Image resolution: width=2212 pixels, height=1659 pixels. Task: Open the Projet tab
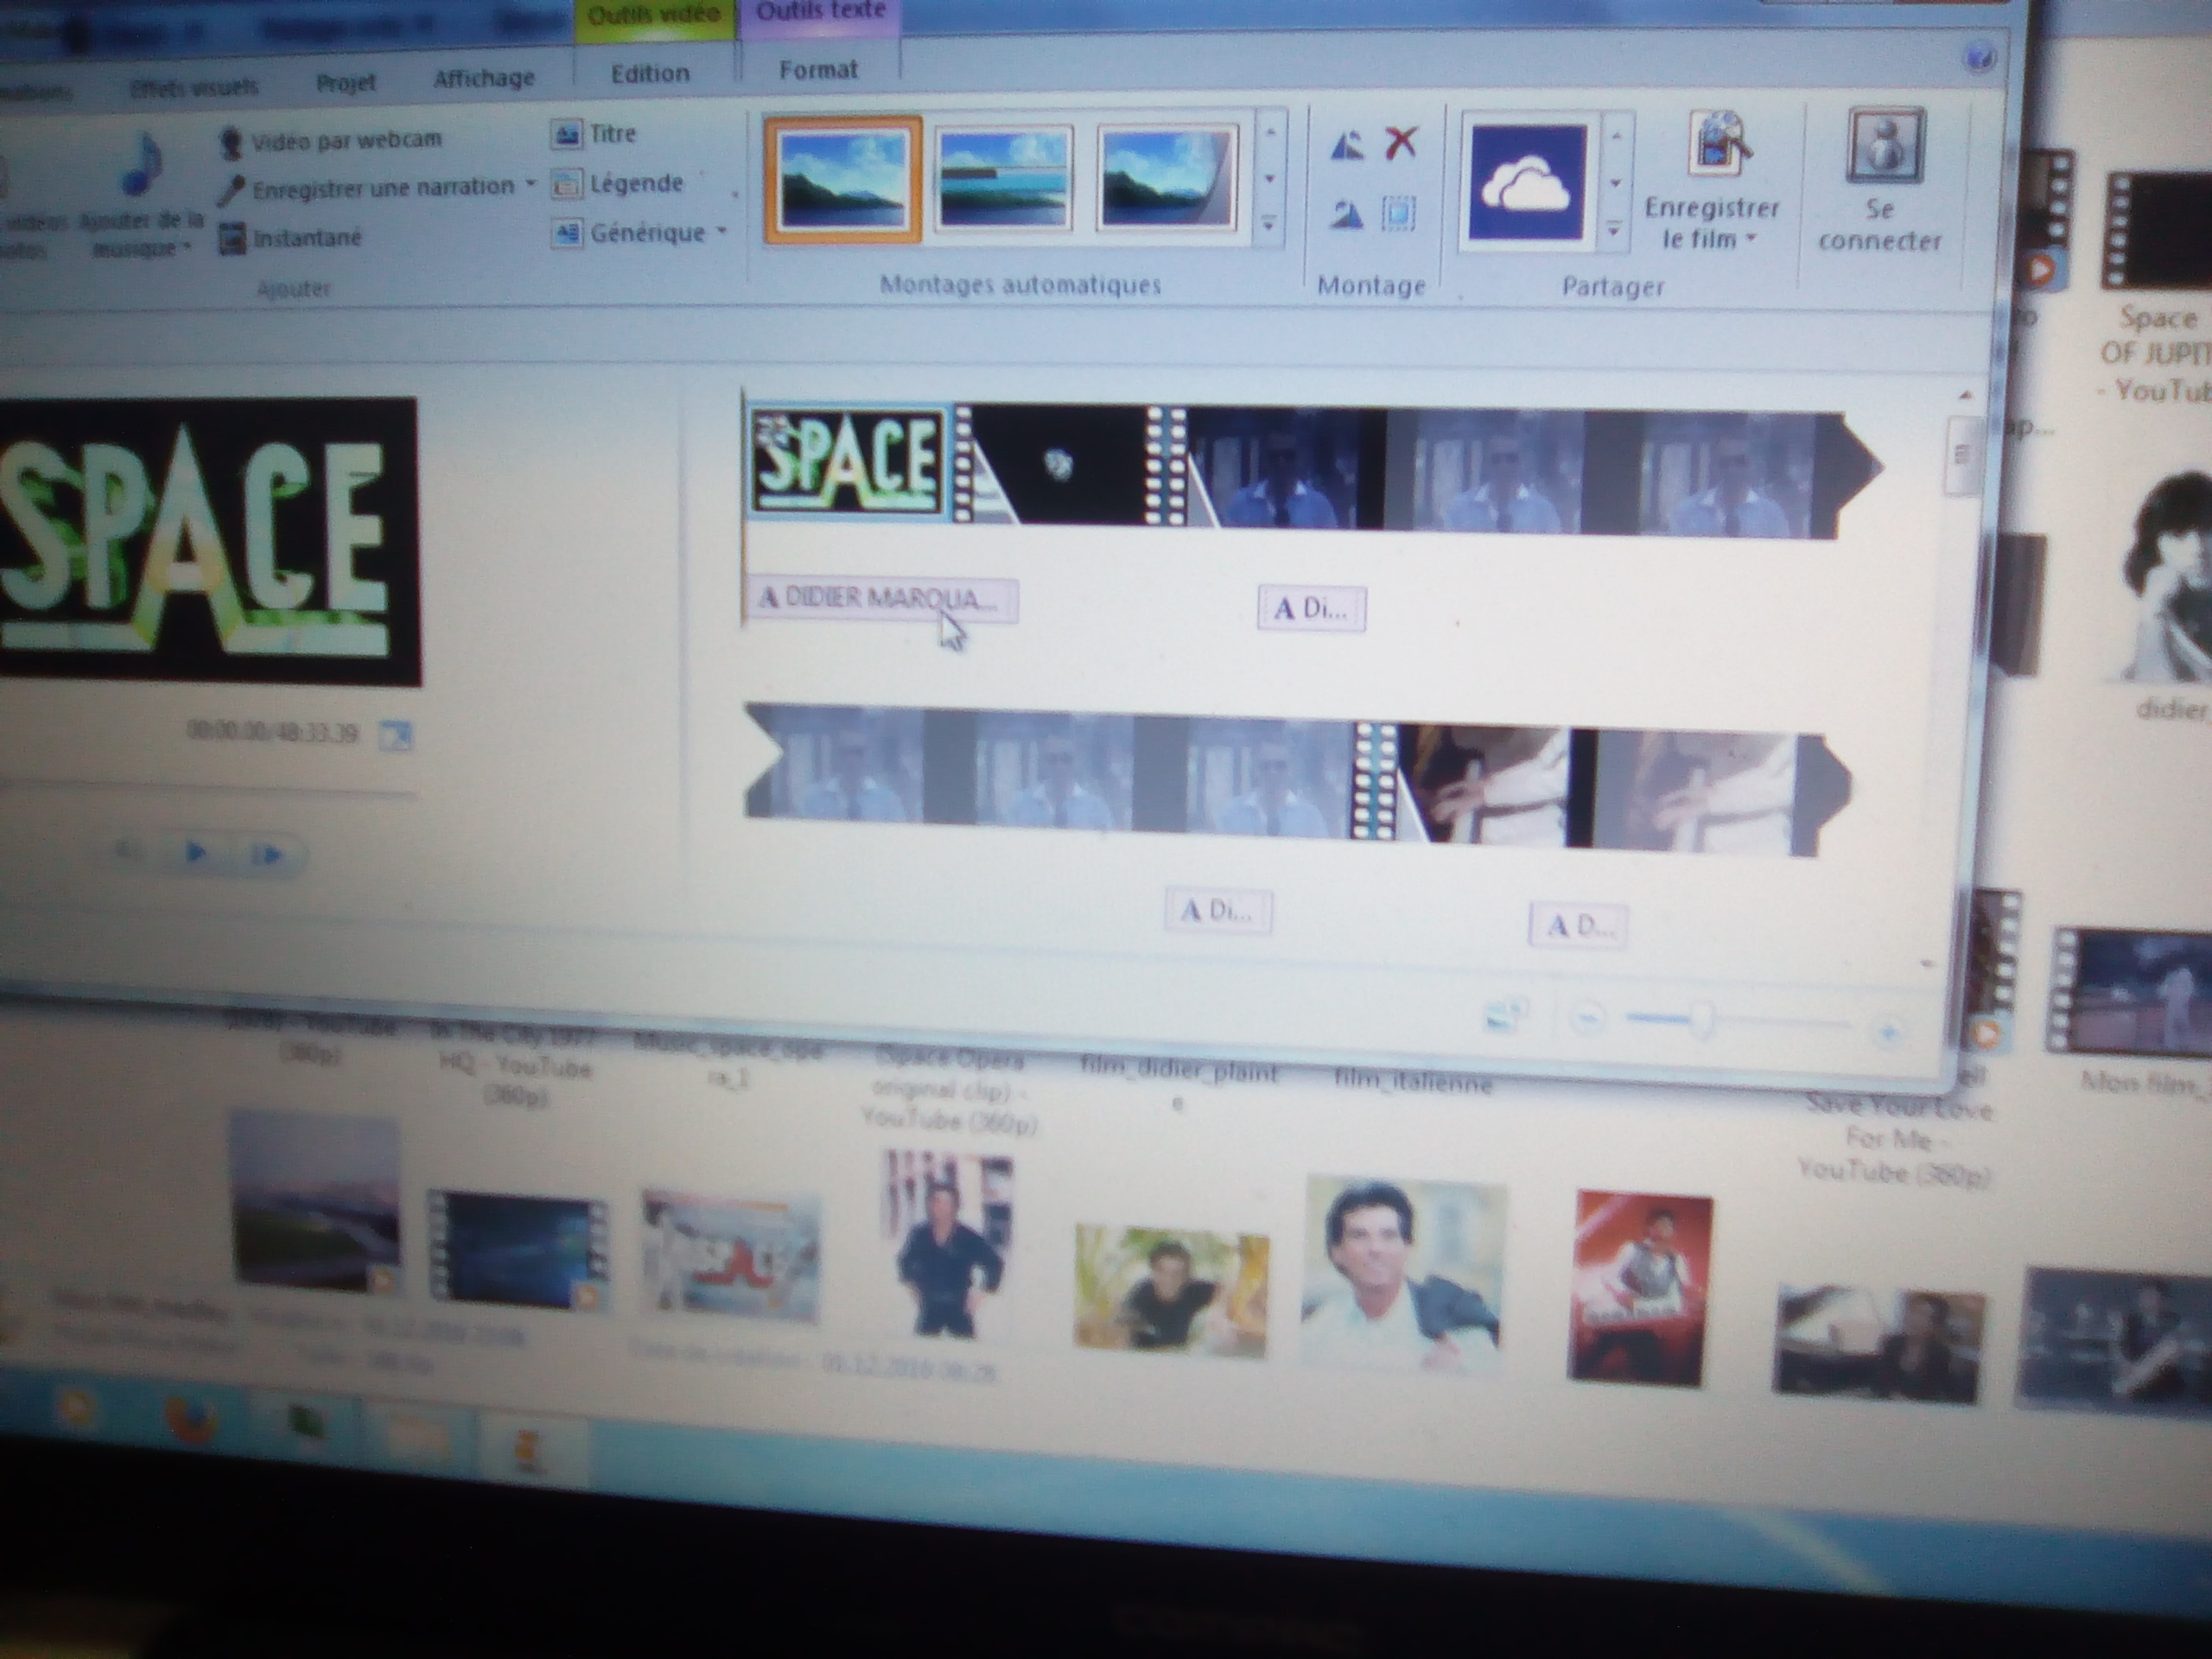pos(346,83)
